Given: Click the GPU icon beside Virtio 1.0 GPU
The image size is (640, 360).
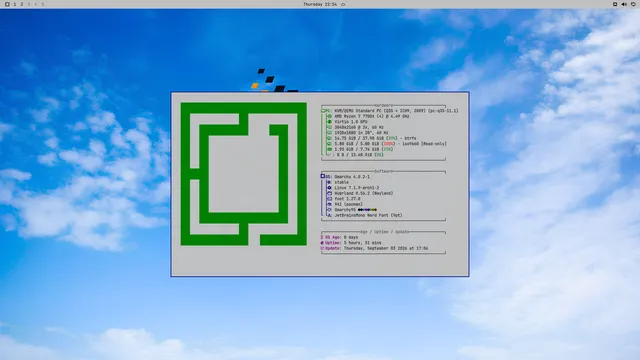Looking at the screenshot, I should click(x=329, y=122).
